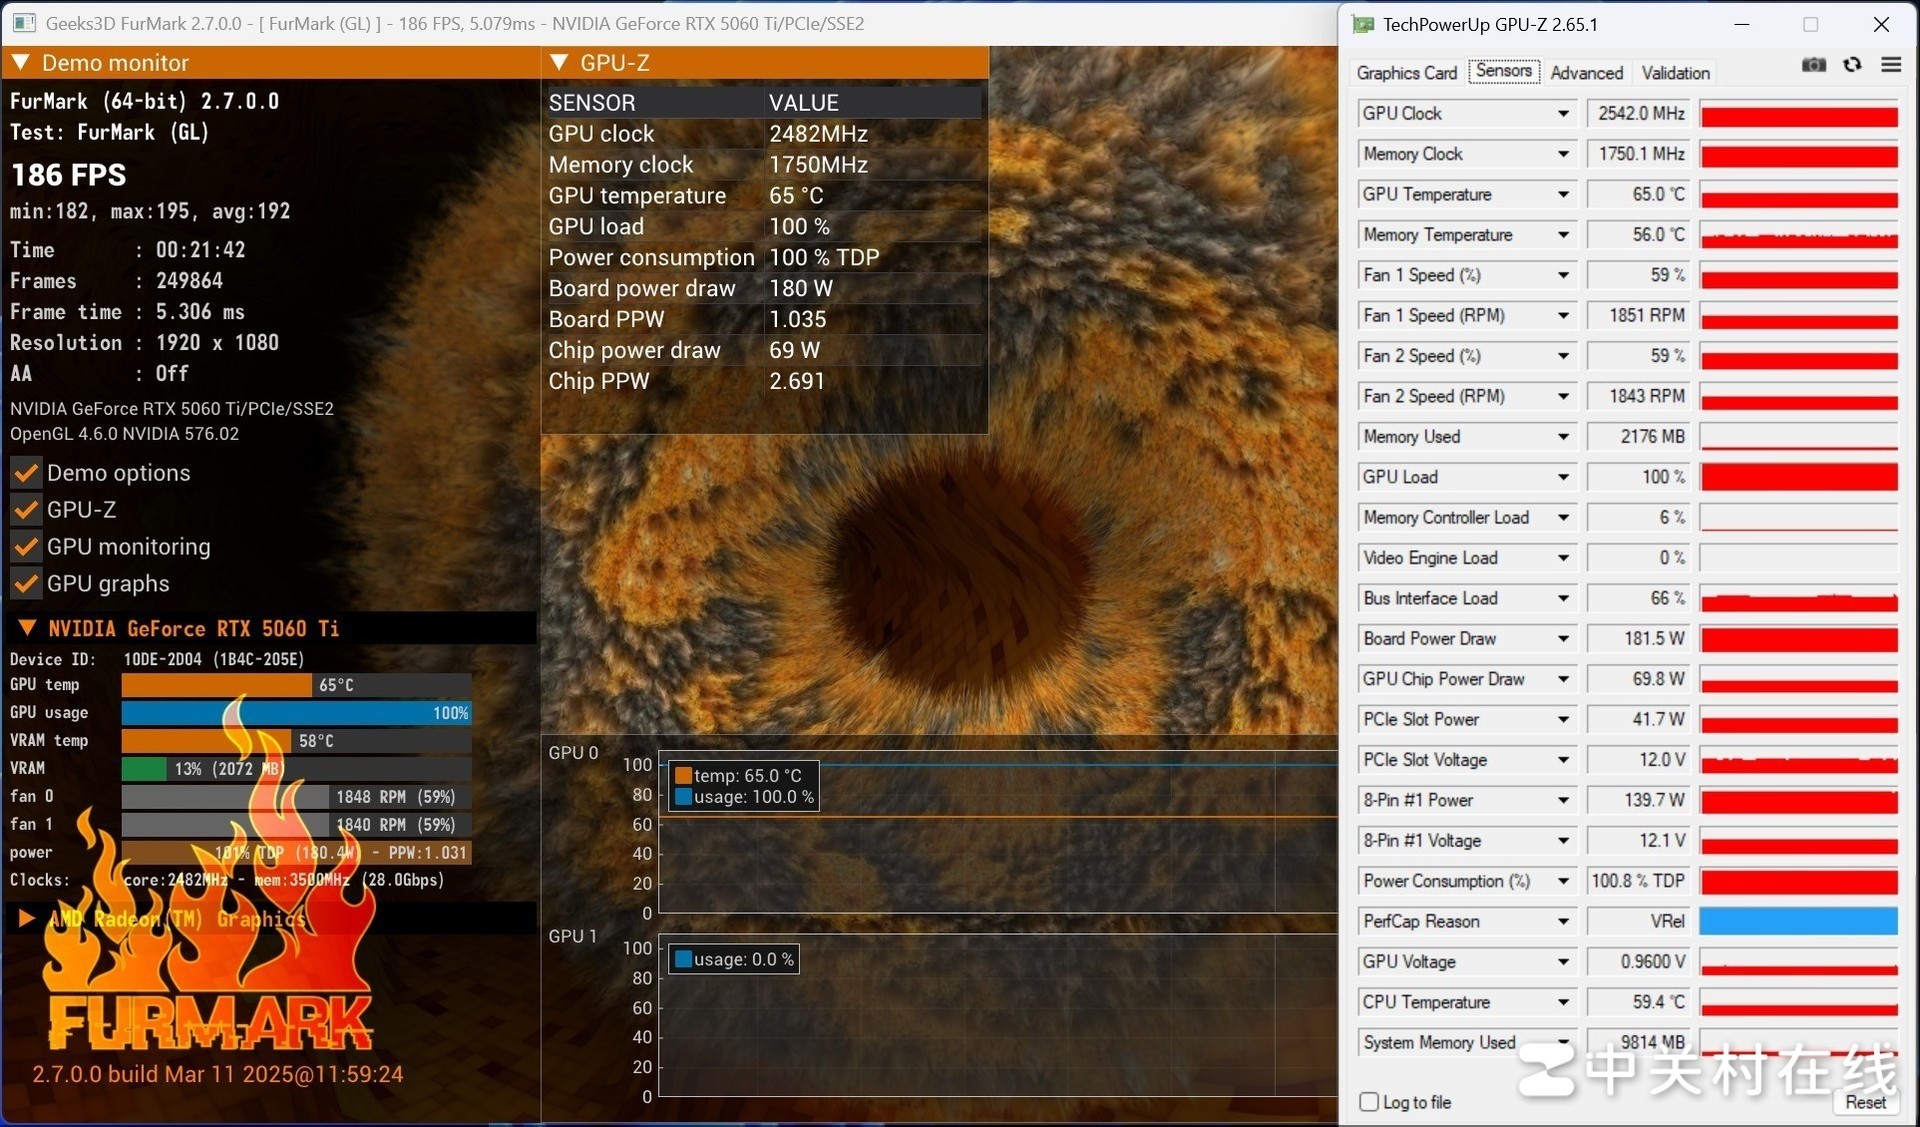This screenshot has width=1920, height=1127.
Task: Toggle the GPU-Z checkbox in Demo monitor
Action: (x=26, y=510)
